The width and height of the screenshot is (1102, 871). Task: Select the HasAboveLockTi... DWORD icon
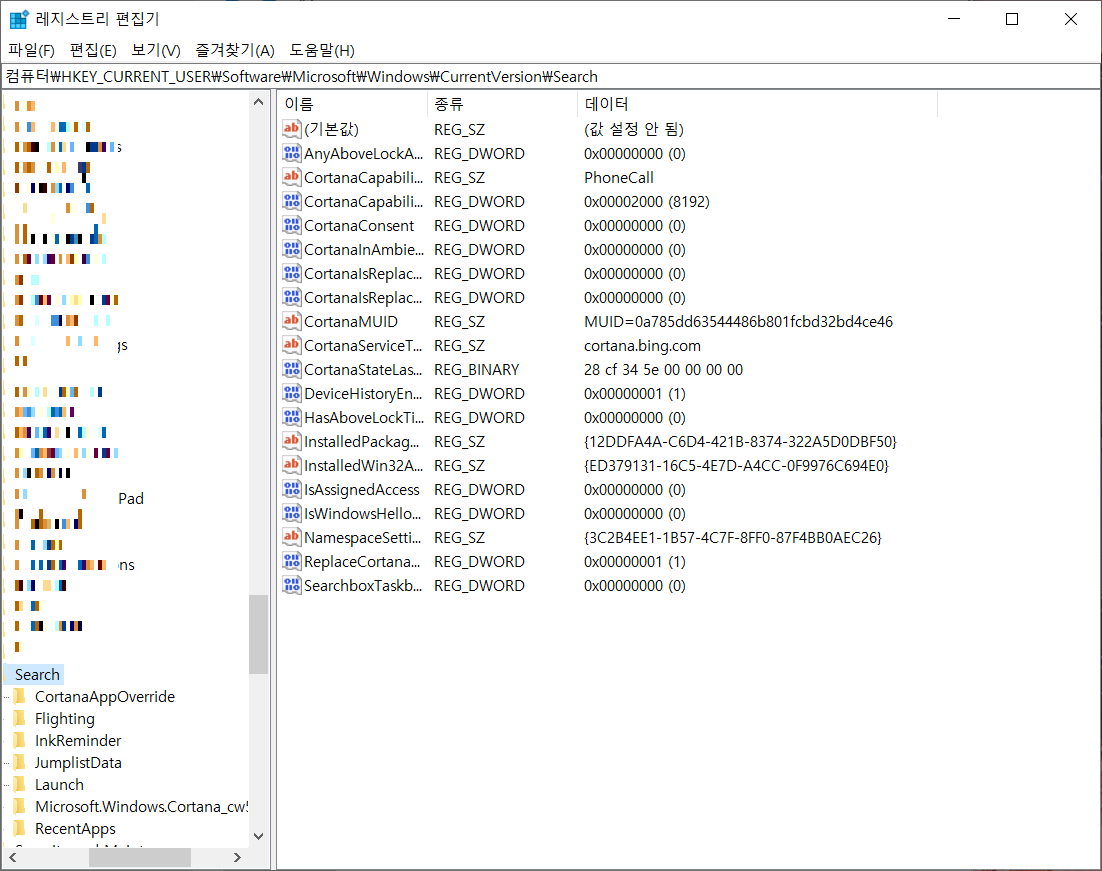(x=292, y=417)
